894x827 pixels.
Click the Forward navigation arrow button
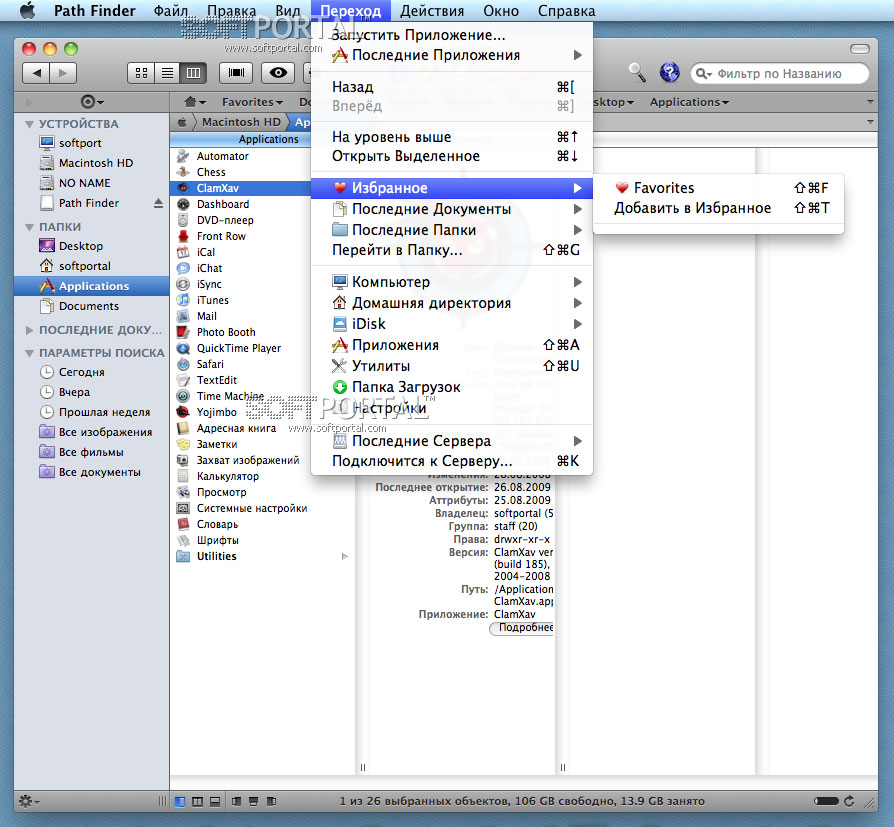(63, 73)
